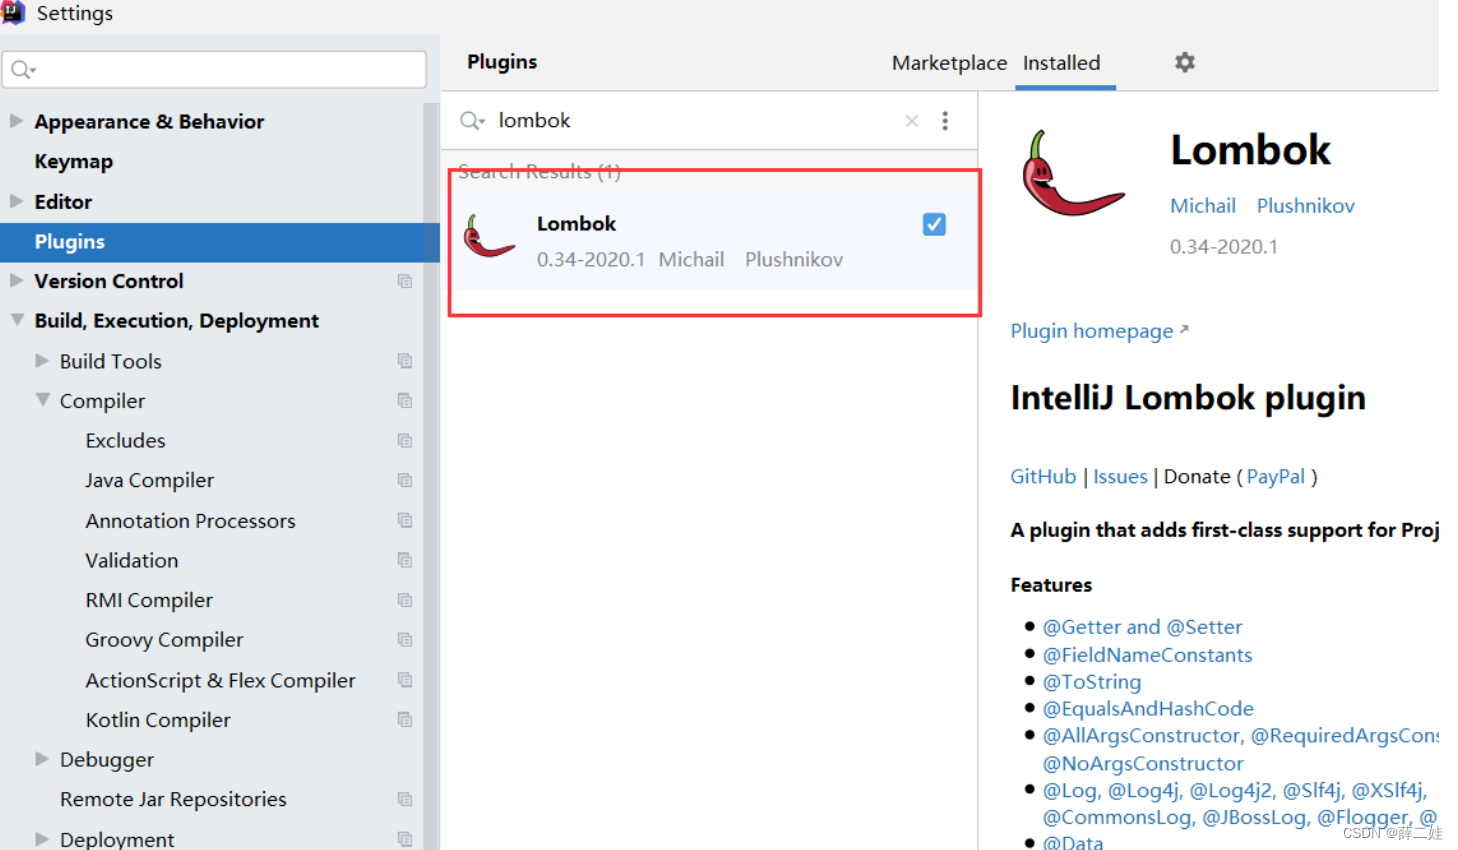Image resolution: width=1458 pixels, height=850 pixels.
Task: Open Java Compiler settings
Action: pyautogui.click(x=149, y=481)
